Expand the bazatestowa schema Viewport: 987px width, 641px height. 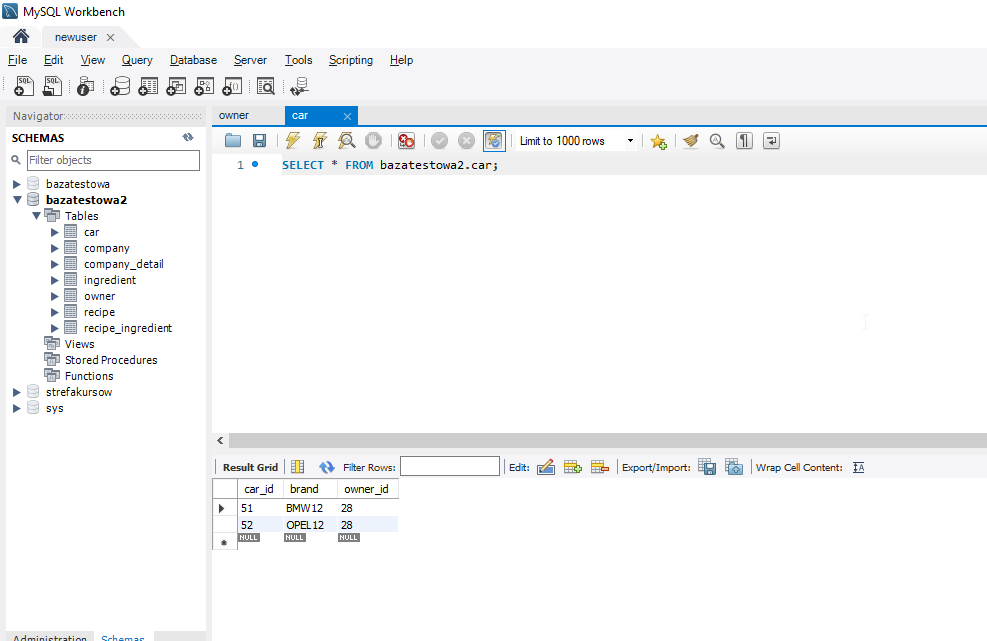pyautogui.click(x=17, y=184)
